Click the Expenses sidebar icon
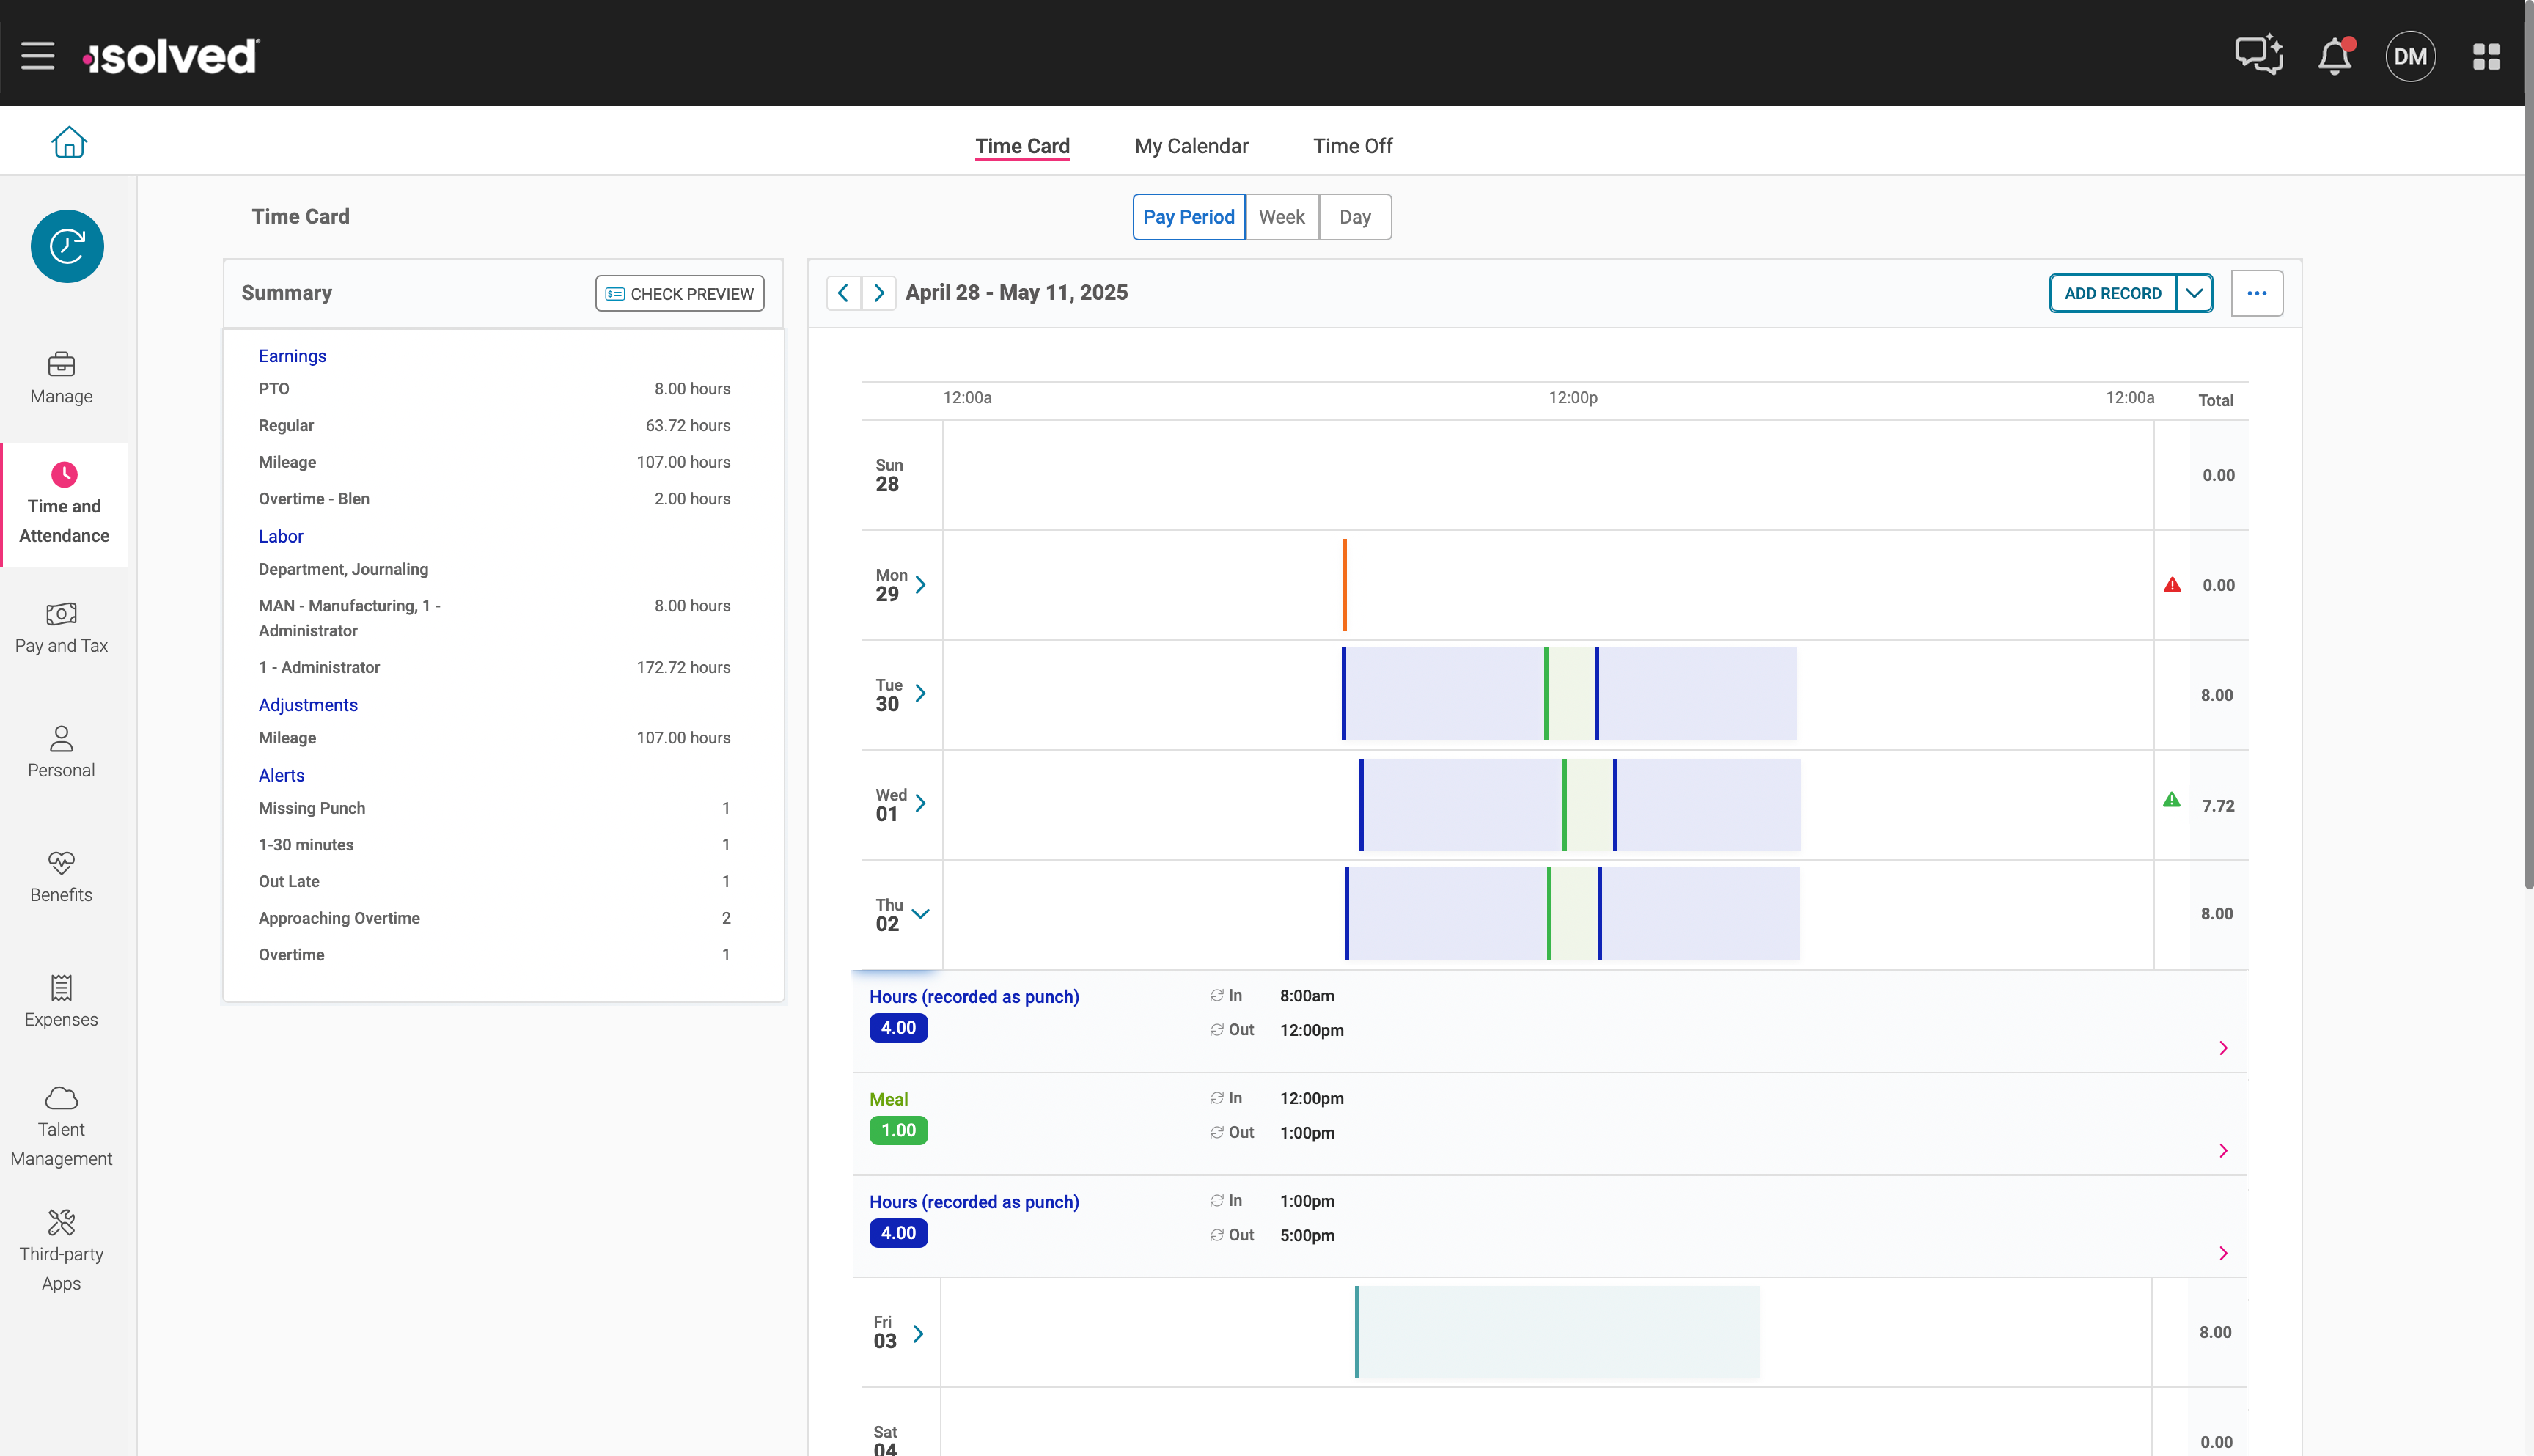The width and height of the screenshot is (2534, 1456). [61, 1001]
